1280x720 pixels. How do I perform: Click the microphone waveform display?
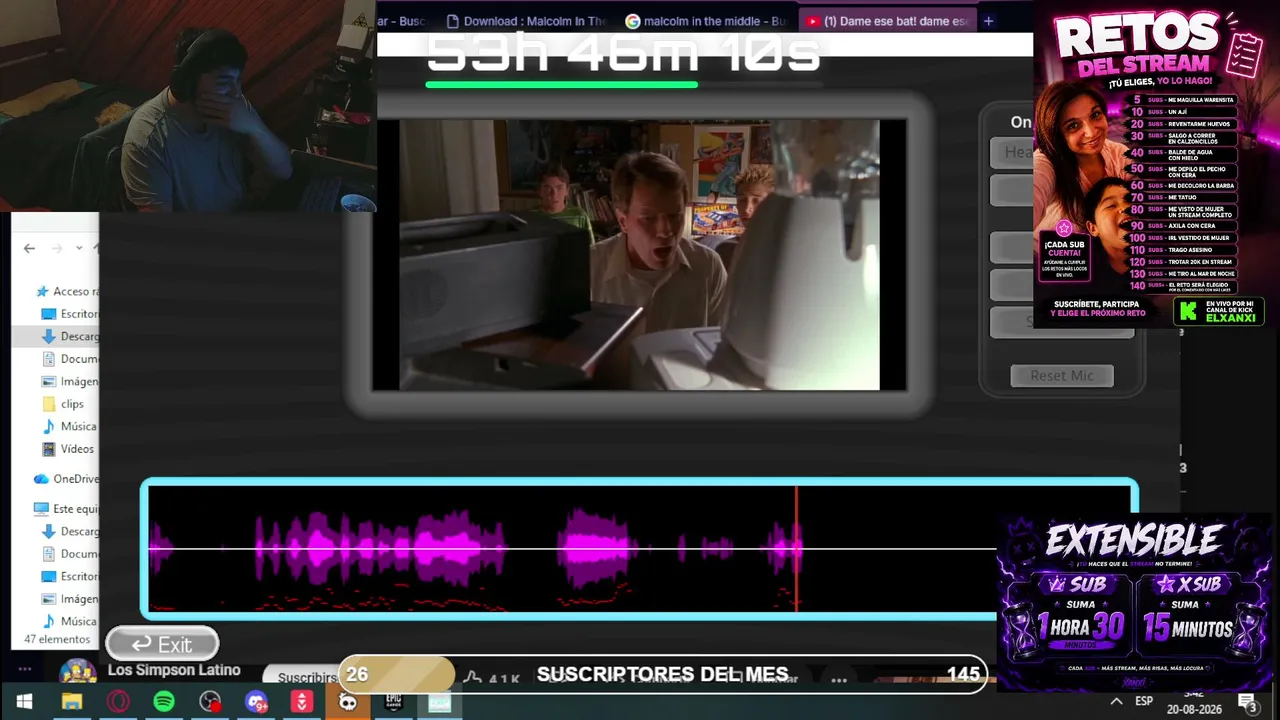coord(640,548)
